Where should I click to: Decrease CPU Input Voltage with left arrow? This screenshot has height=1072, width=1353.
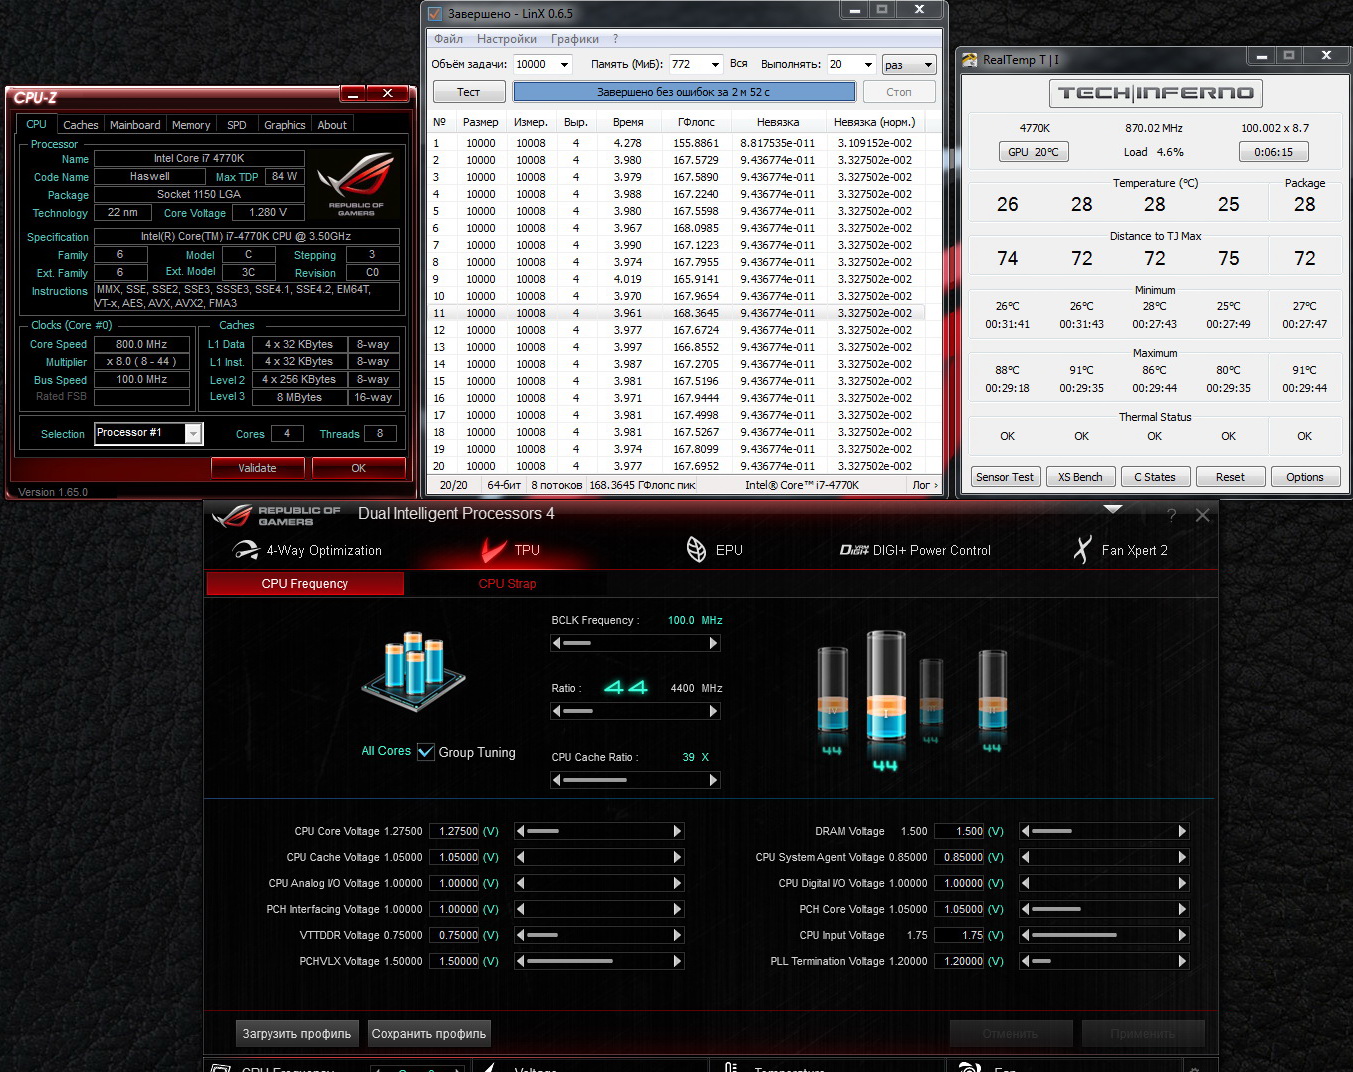[1026, 935]
